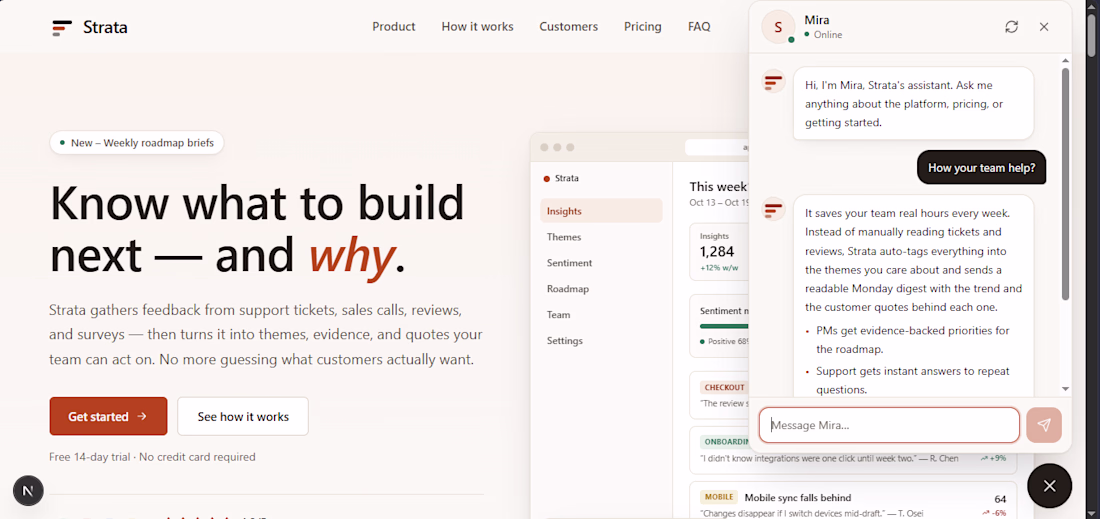Click the CHECKOUT tag in the insights list
1100x519 pixels.
coord(724,387)
